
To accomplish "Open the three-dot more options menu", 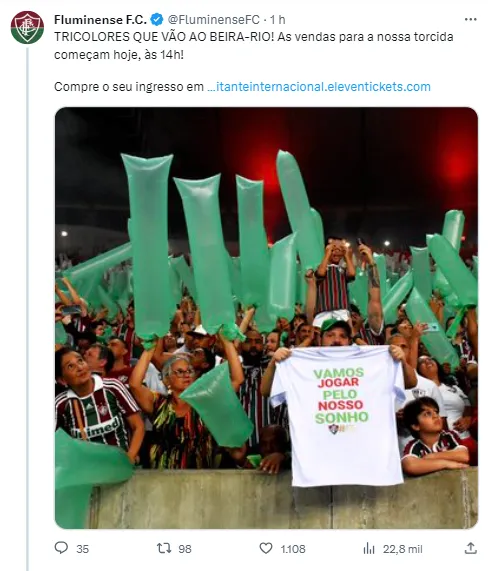I will [471, 19].
